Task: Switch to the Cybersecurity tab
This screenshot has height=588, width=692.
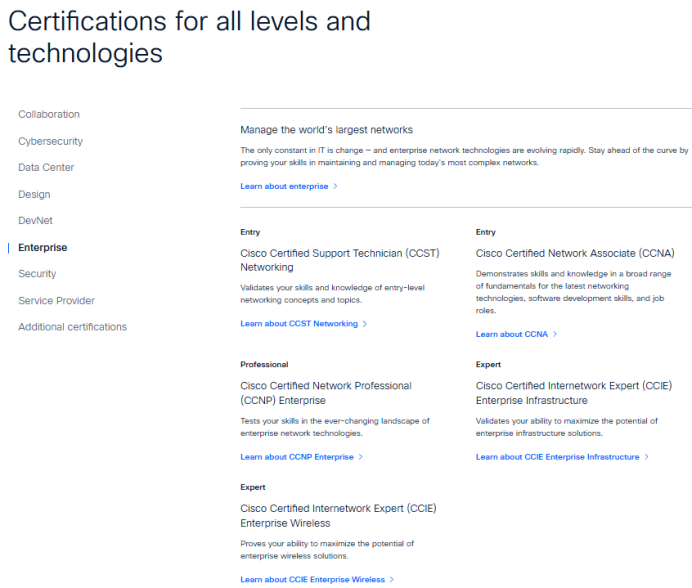Action: (x=50, y=141)
